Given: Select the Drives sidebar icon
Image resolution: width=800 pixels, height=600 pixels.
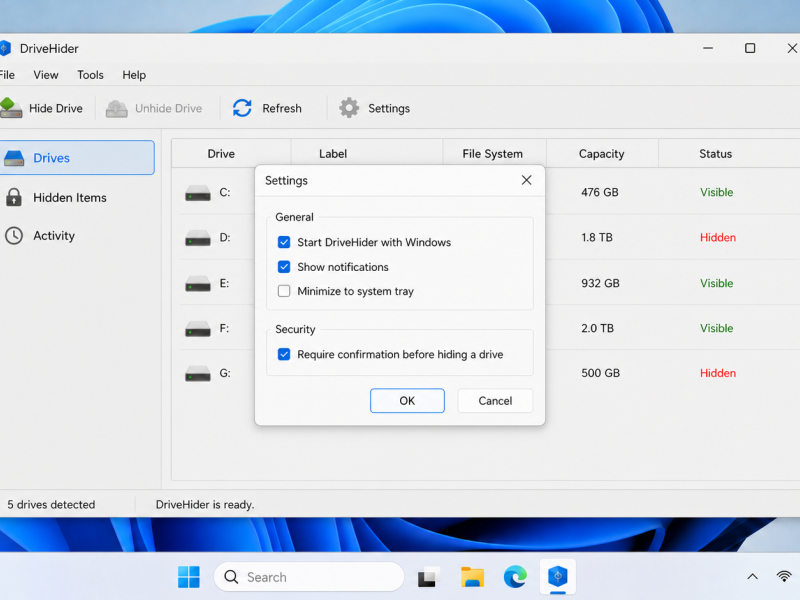Looking at the screenshot, I should click(x=14, y=158).
